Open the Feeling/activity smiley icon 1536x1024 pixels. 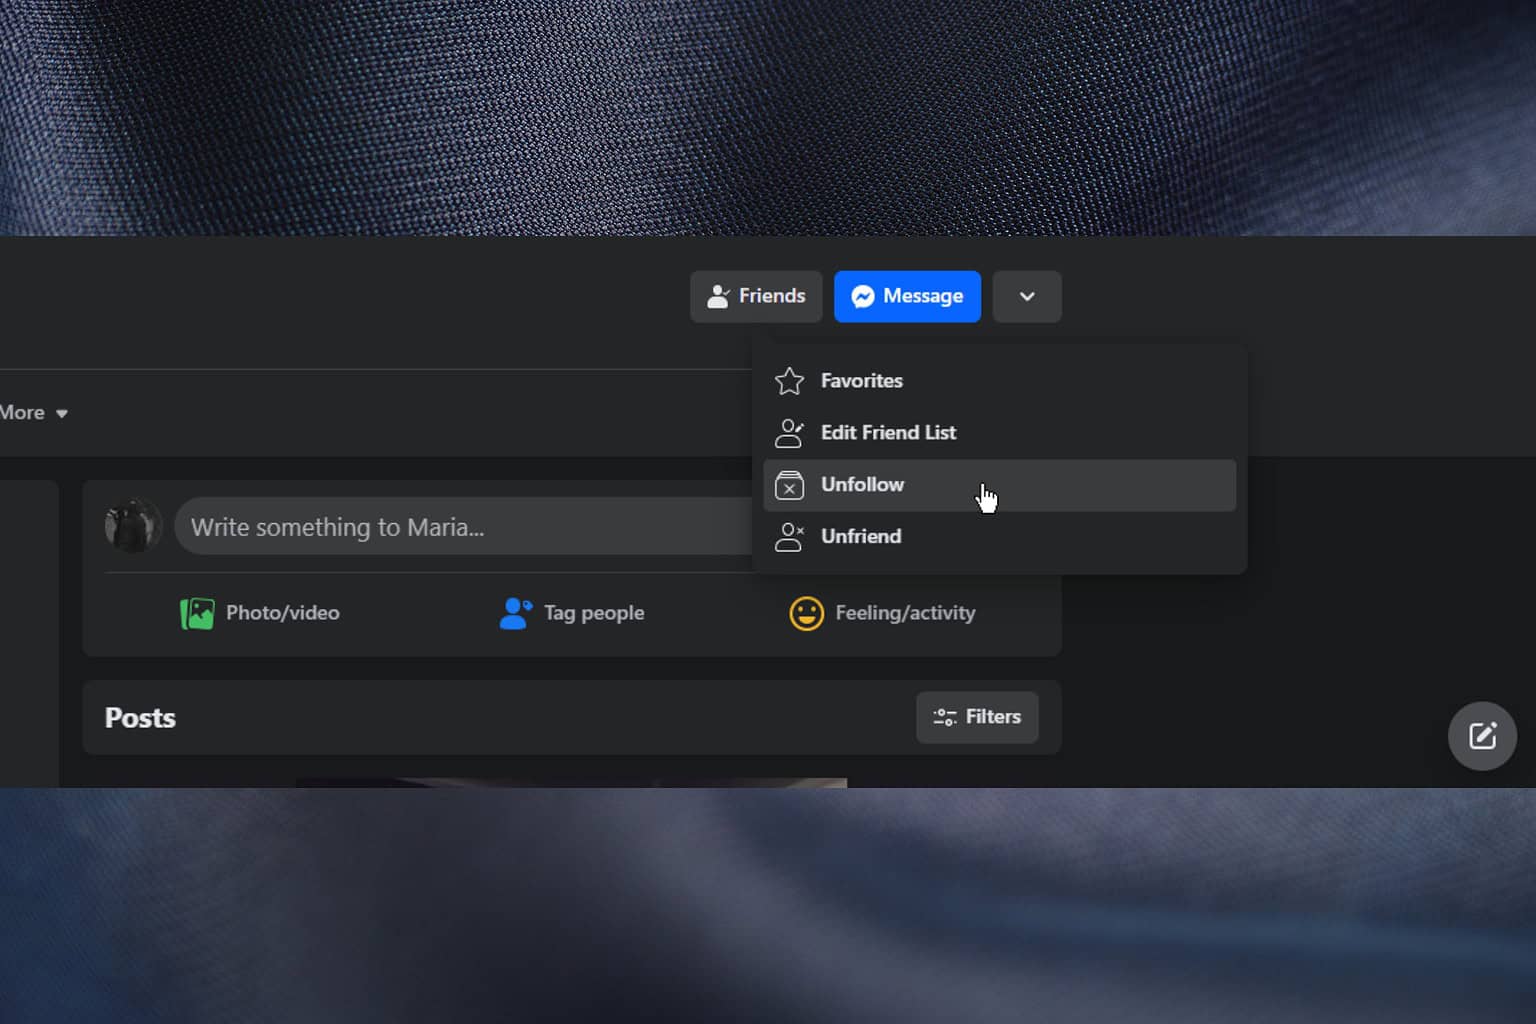click(x=806, y=613)
